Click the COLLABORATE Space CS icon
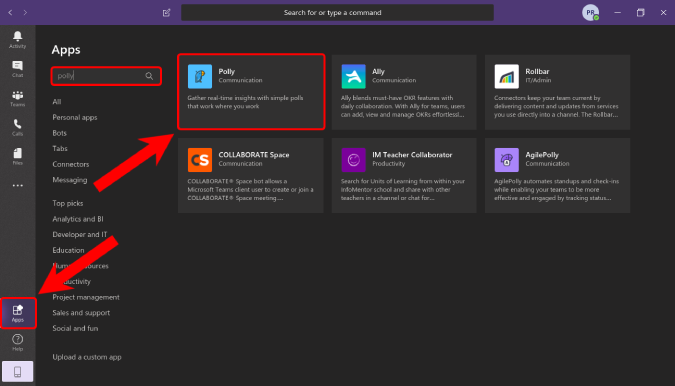This screenshot has width=675, height=386. [200, 160]
